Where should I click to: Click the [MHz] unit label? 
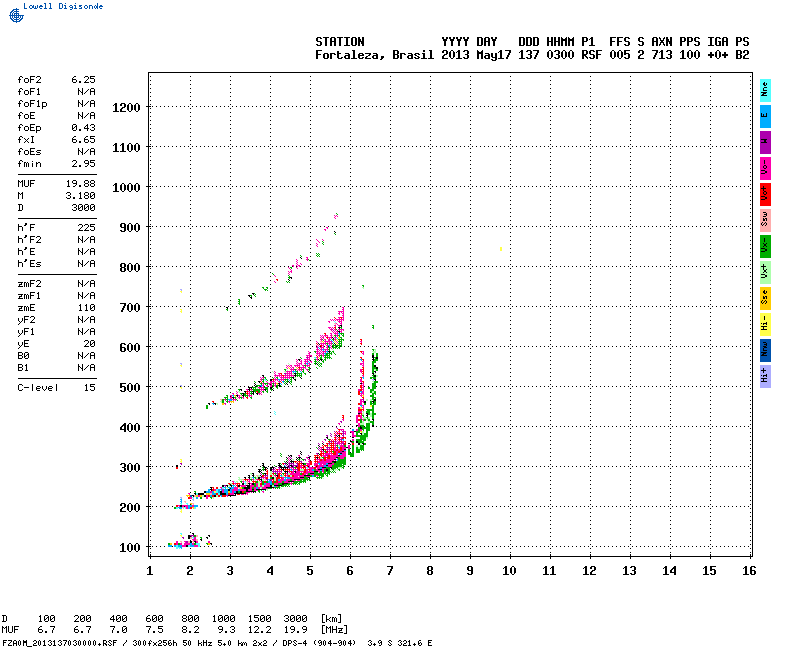click(x=334, y=630)
